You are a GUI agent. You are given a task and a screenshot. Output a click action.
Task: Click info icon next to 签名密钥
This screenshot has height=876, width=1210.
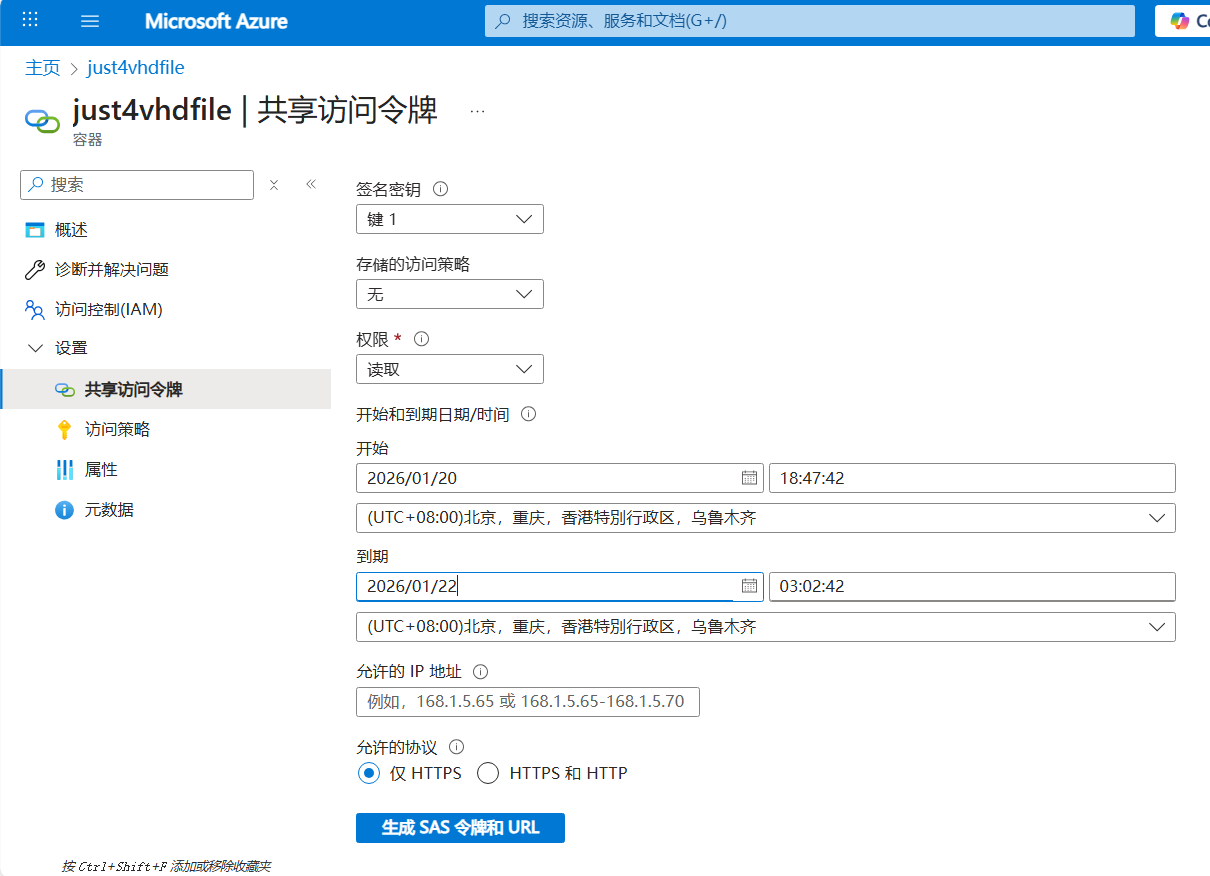tap(440, 189)
